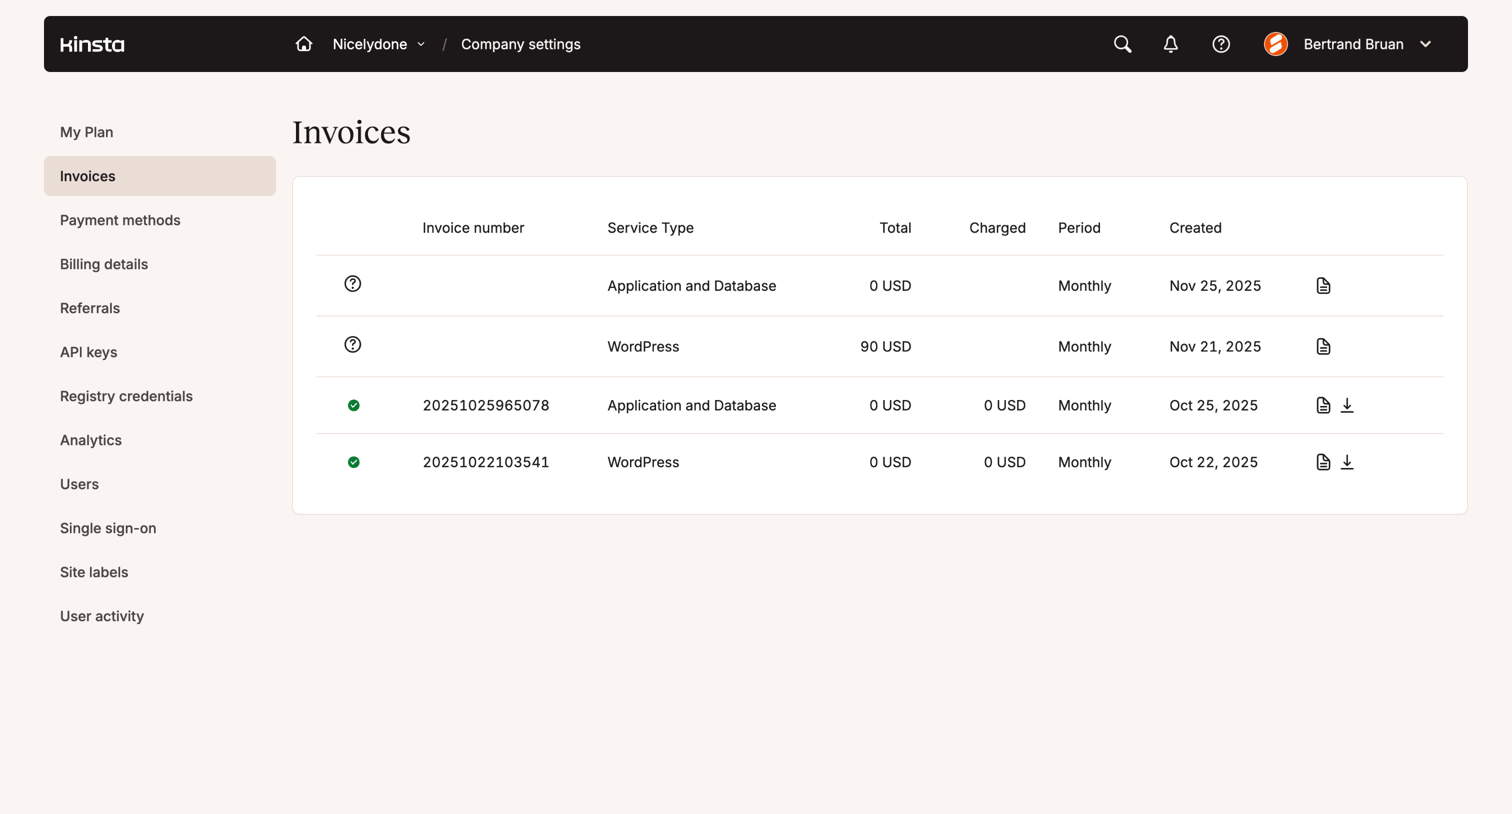Click the Oct 22, 2025 created date
Viewport: 1512px width, 814px height.
pyautogui.click(x=1213, y=462)
